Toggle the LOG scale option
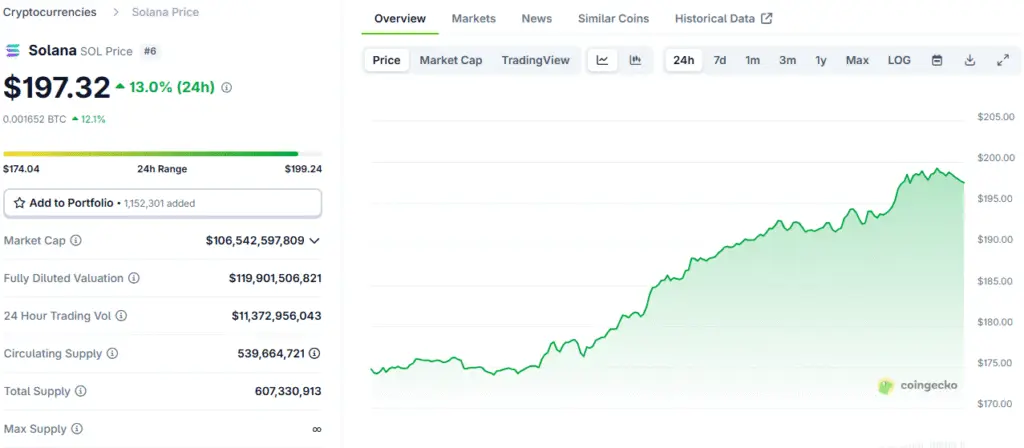The width and height of the screenshot is (1024, 448). tap(899, 61)
